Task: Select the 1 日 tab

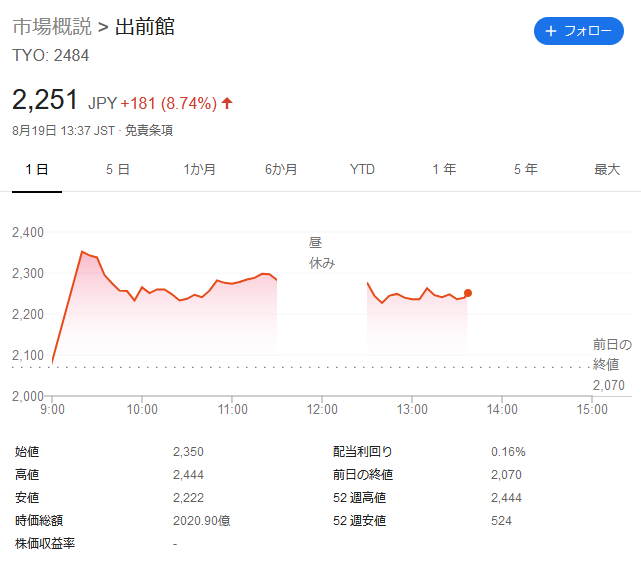Action: (x=37, y=169)
